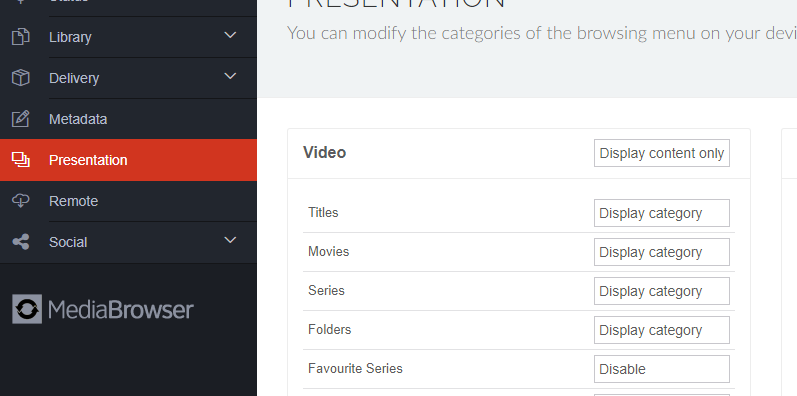This screenshot has height=396, width=797.
Task: Click the Metadata edit pencil icon
Action: pos(20,119)
